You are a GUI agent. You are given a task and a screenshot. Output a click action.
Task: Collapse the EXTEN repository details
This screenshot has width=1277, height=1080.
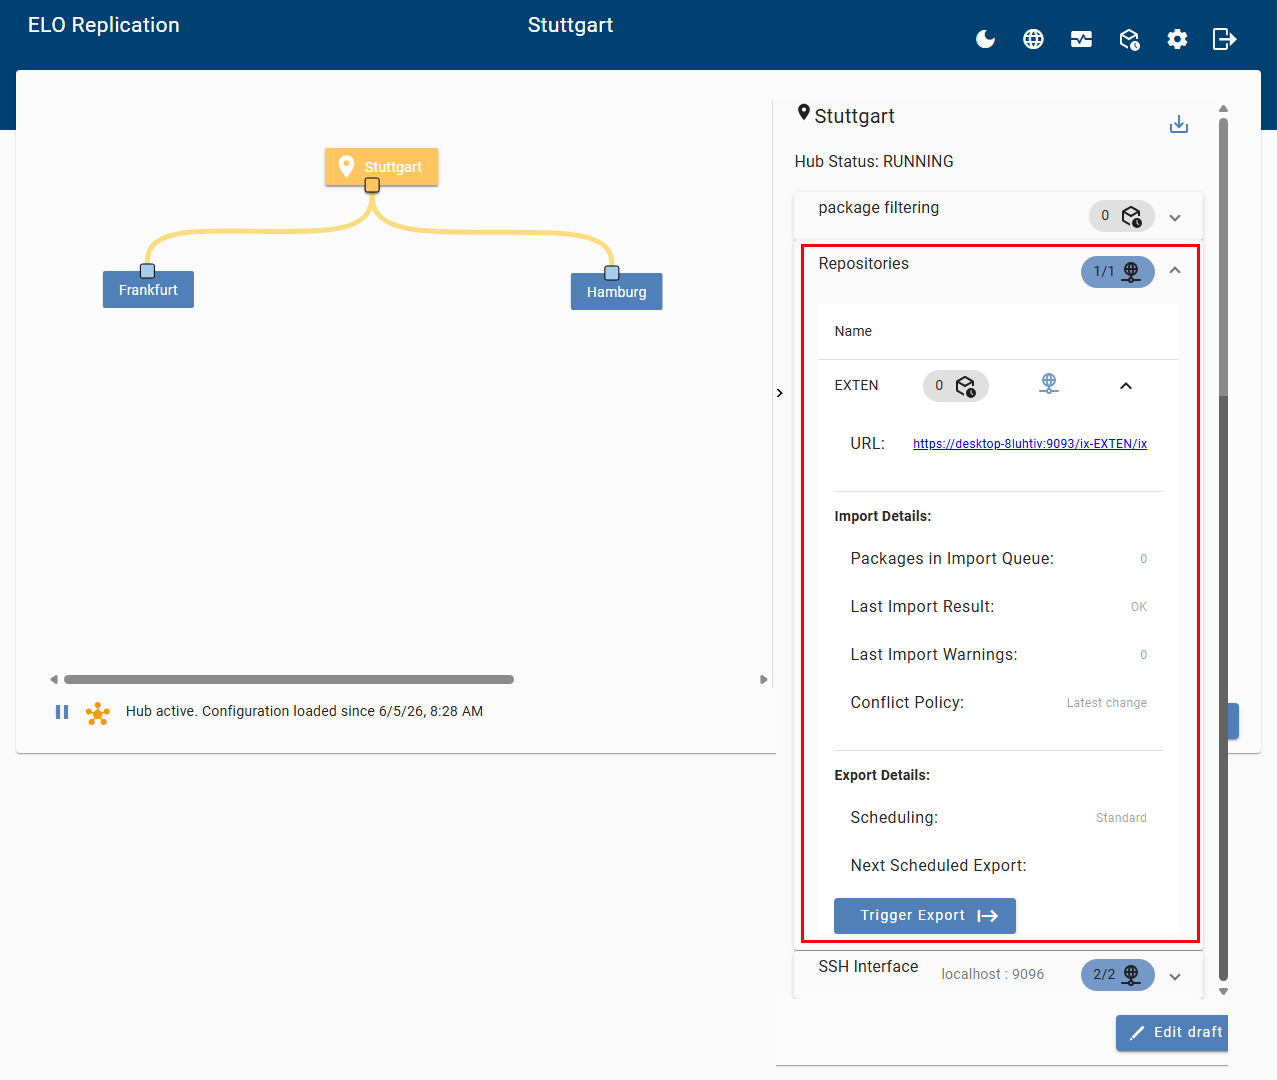pos(1126,386)
